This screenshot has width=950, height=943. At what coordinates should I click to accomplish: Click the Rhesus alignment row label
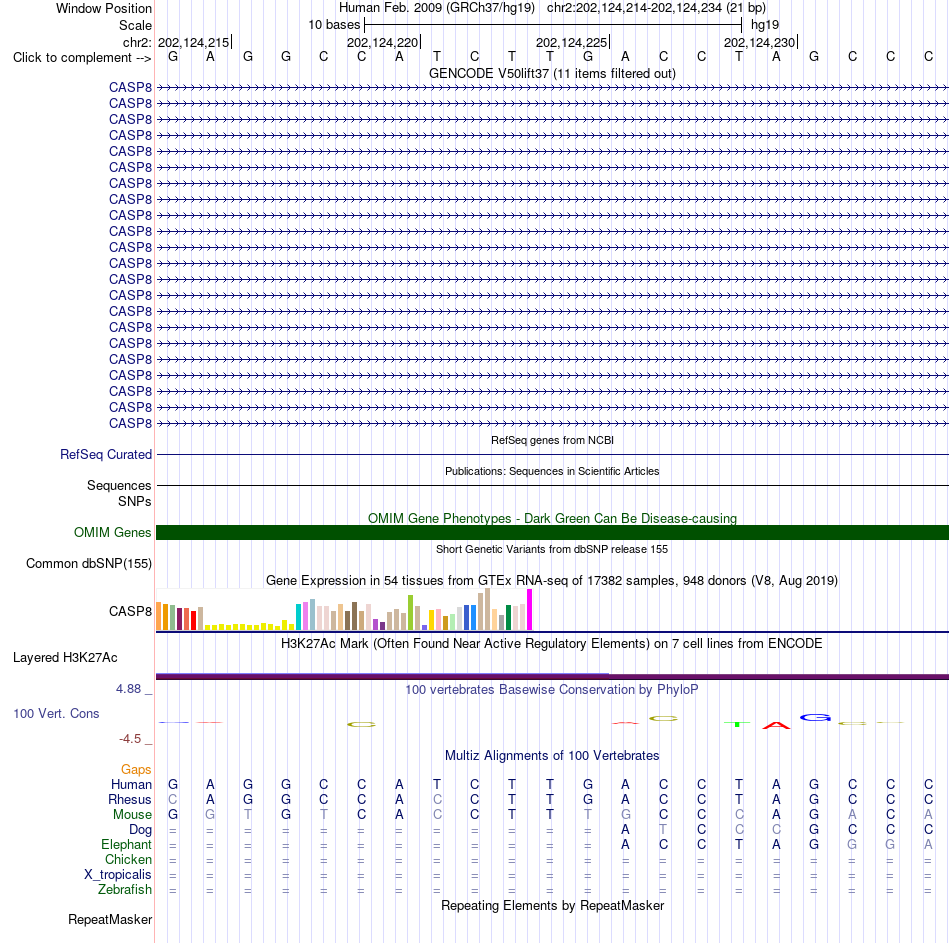pyautogui.click(x=130, y=800)
